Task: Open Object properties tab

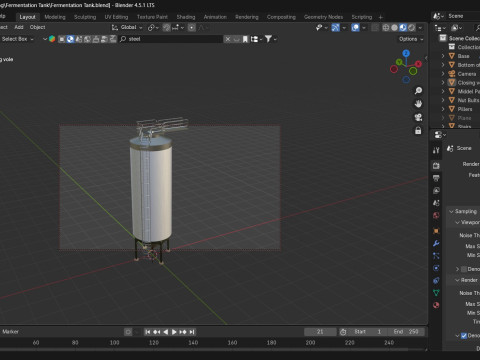Action: [436, 231]
